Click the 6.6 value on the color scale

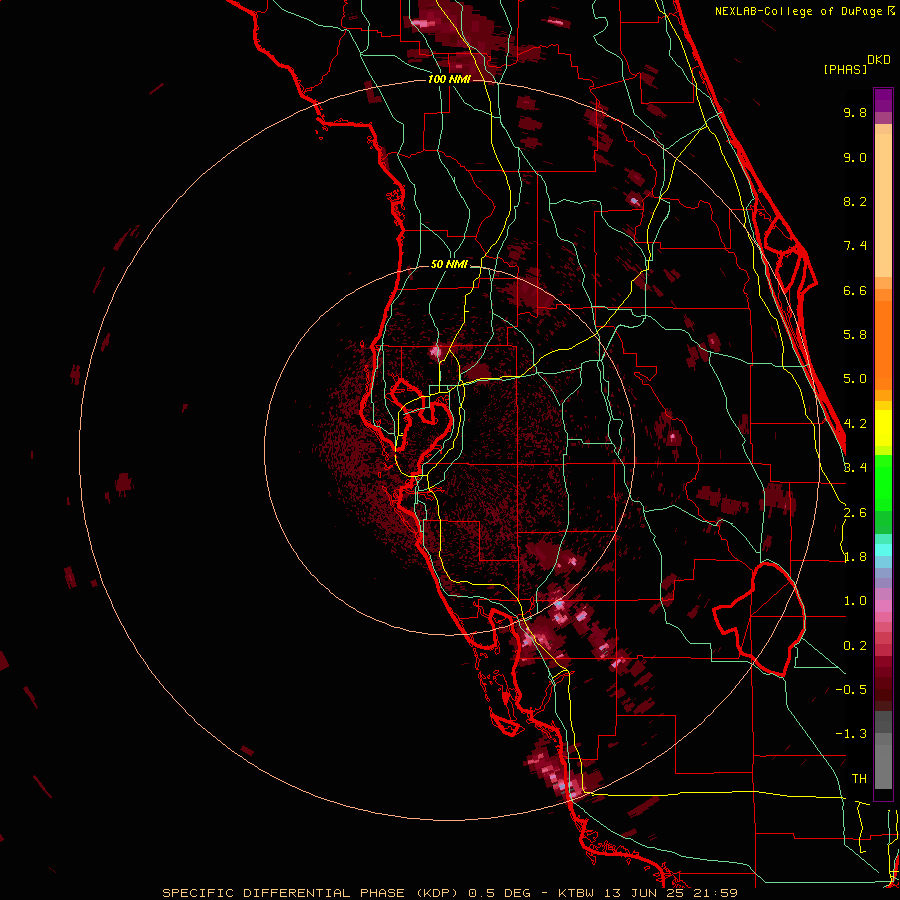click(855, 290)
